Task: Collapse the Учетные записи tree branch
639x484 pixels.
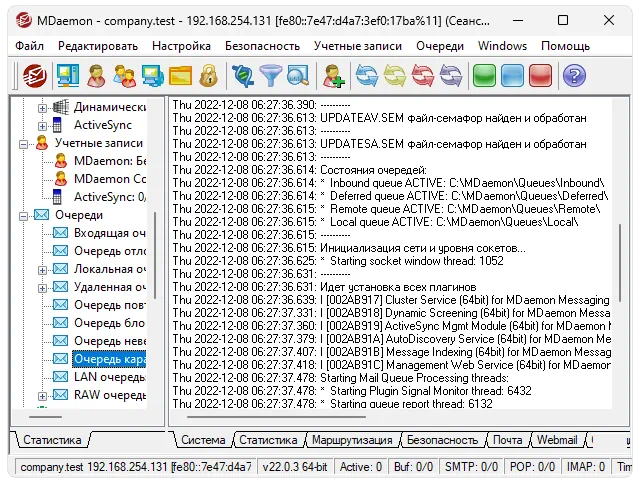Action: pos(24,144)
